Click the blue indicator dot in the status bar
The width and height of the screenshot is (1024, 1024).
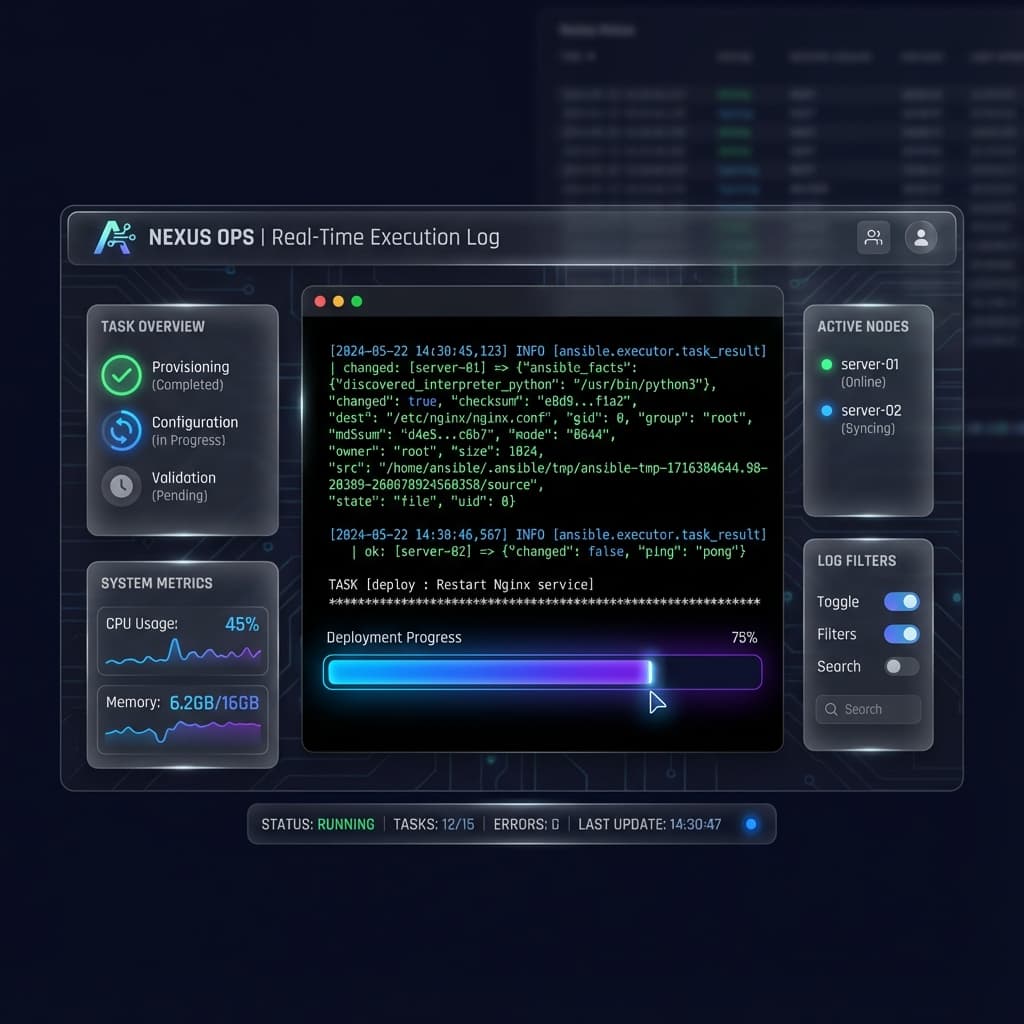click(x=751, y=824)
